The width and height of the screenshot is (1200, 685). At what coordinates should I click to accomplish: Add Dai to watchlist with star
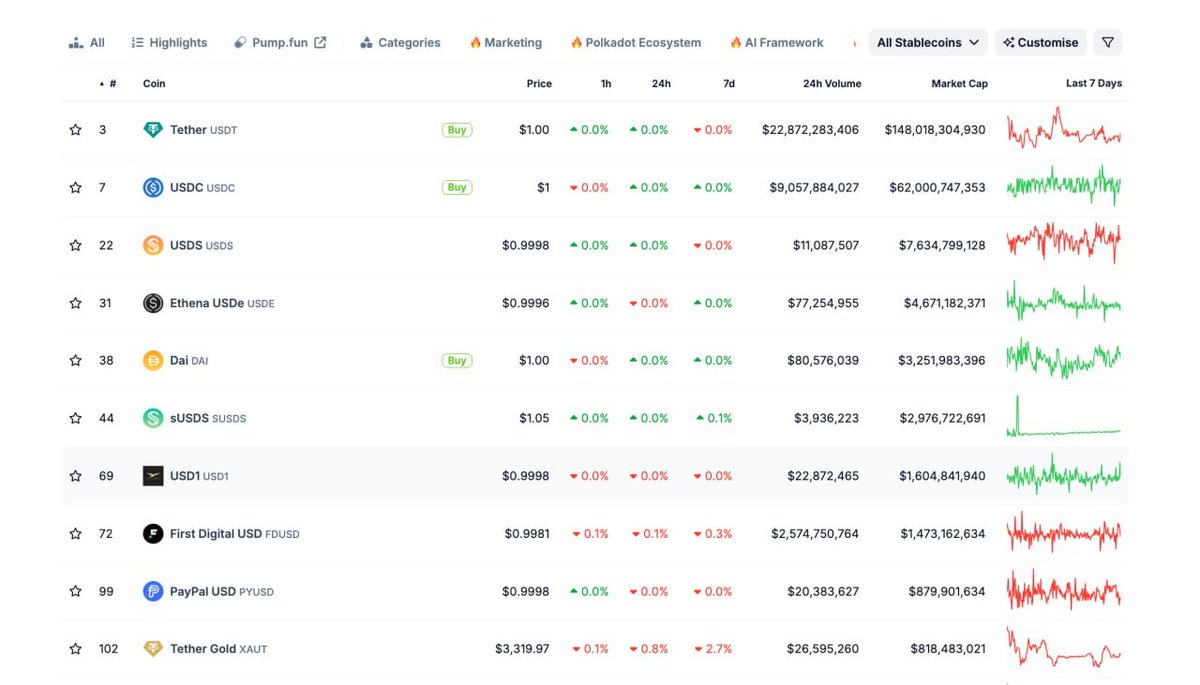[75, 361]
